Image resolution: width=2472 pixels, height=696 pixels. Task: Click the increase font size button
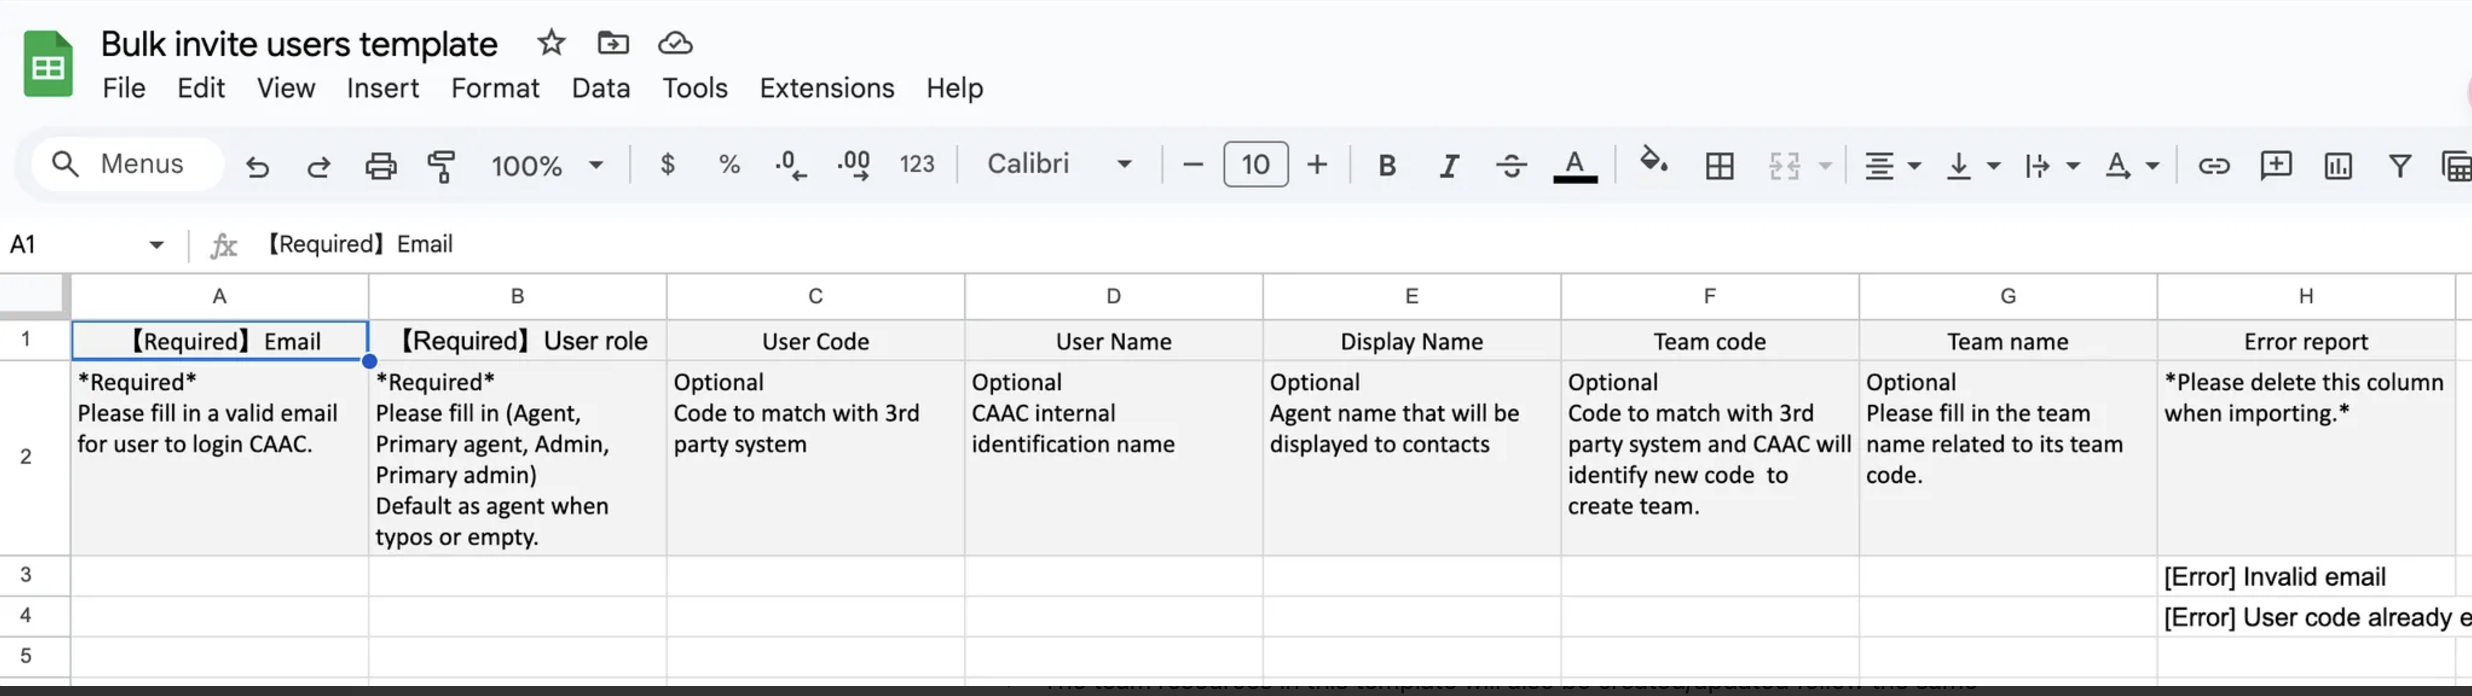point(1317,164)
